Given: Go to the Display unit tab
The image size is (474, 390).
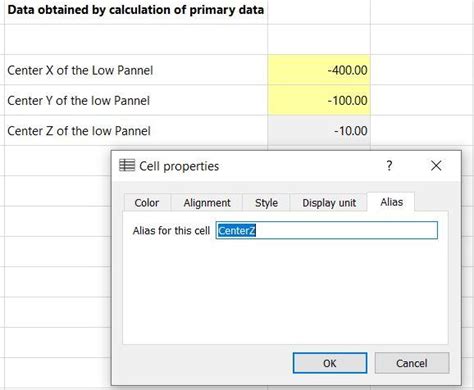Looking at the screenshot, I should pyautogui.click(x=329, y=203).
